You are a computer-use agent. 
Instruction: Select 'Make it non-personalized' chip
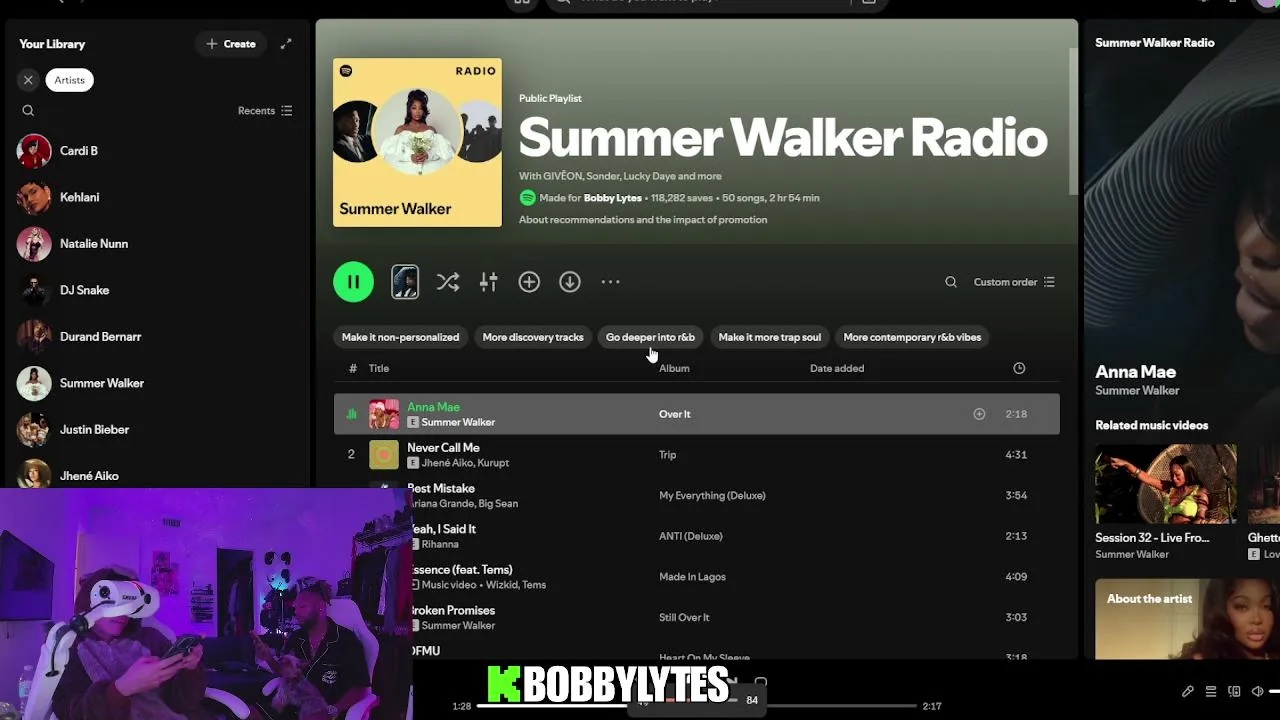tap(400, 337)
